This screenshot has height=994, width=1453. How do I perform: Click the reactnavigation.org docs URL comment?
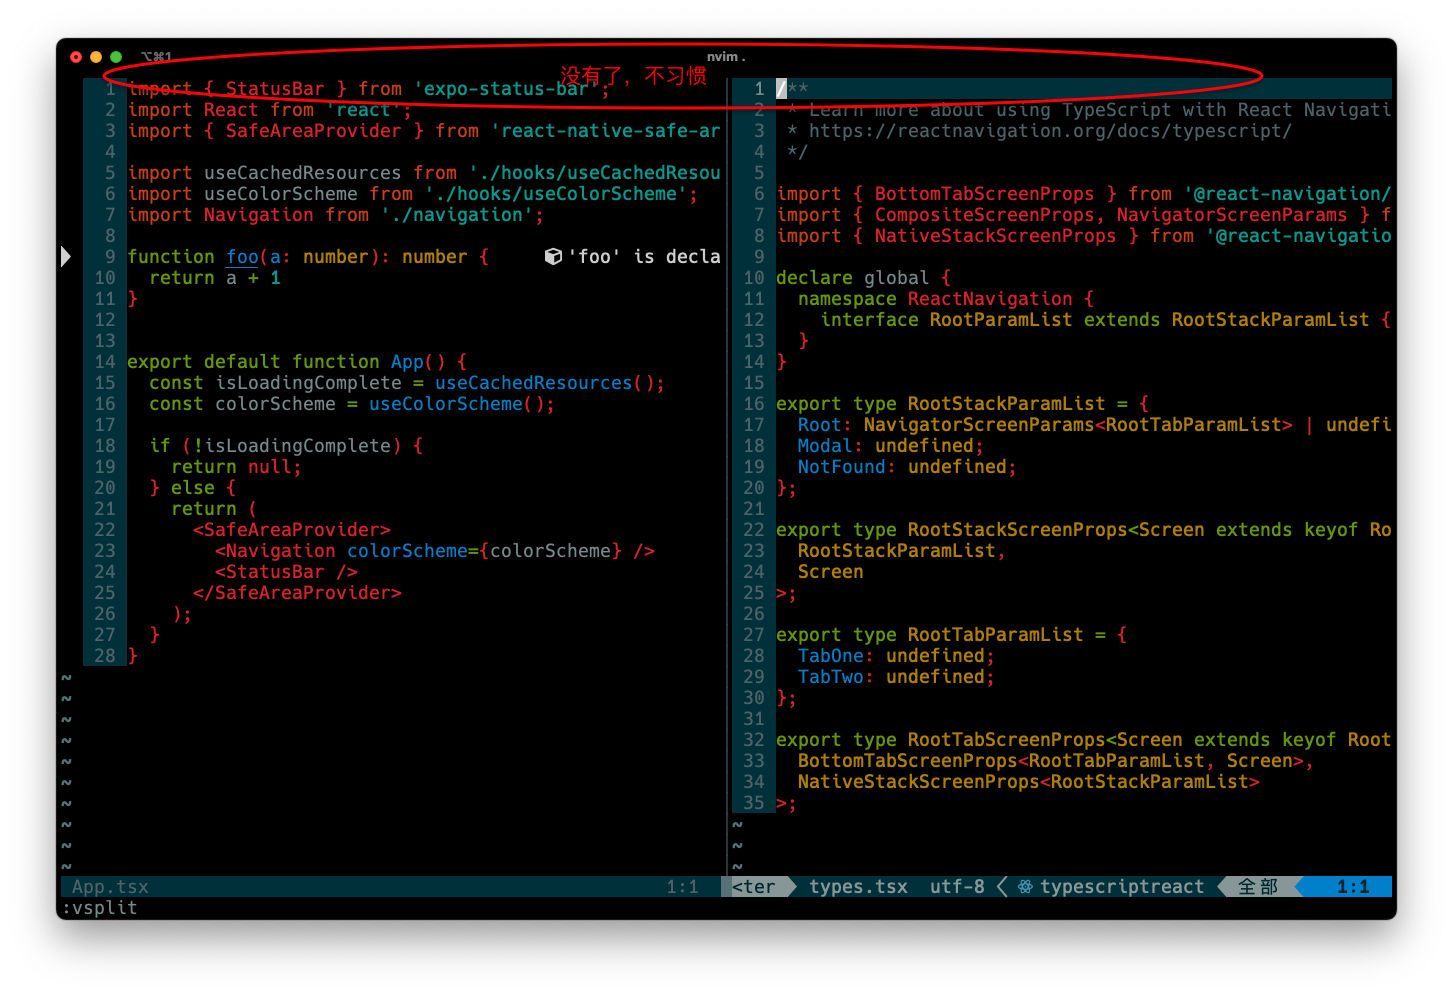[1050, 131]
